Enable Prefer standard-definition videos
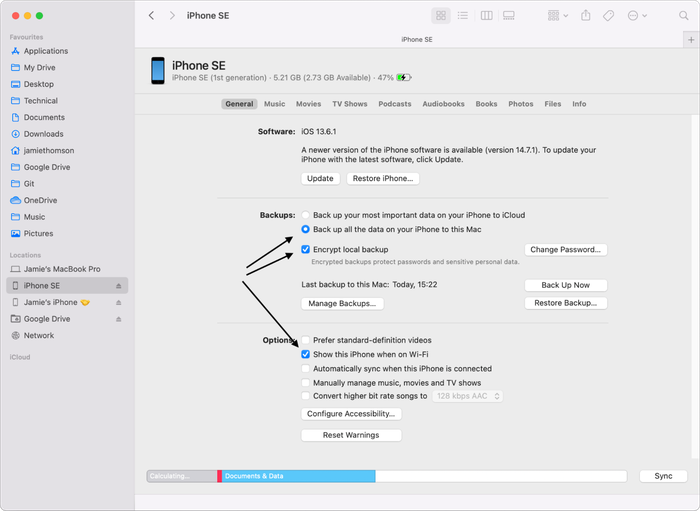 click(306, 340)
